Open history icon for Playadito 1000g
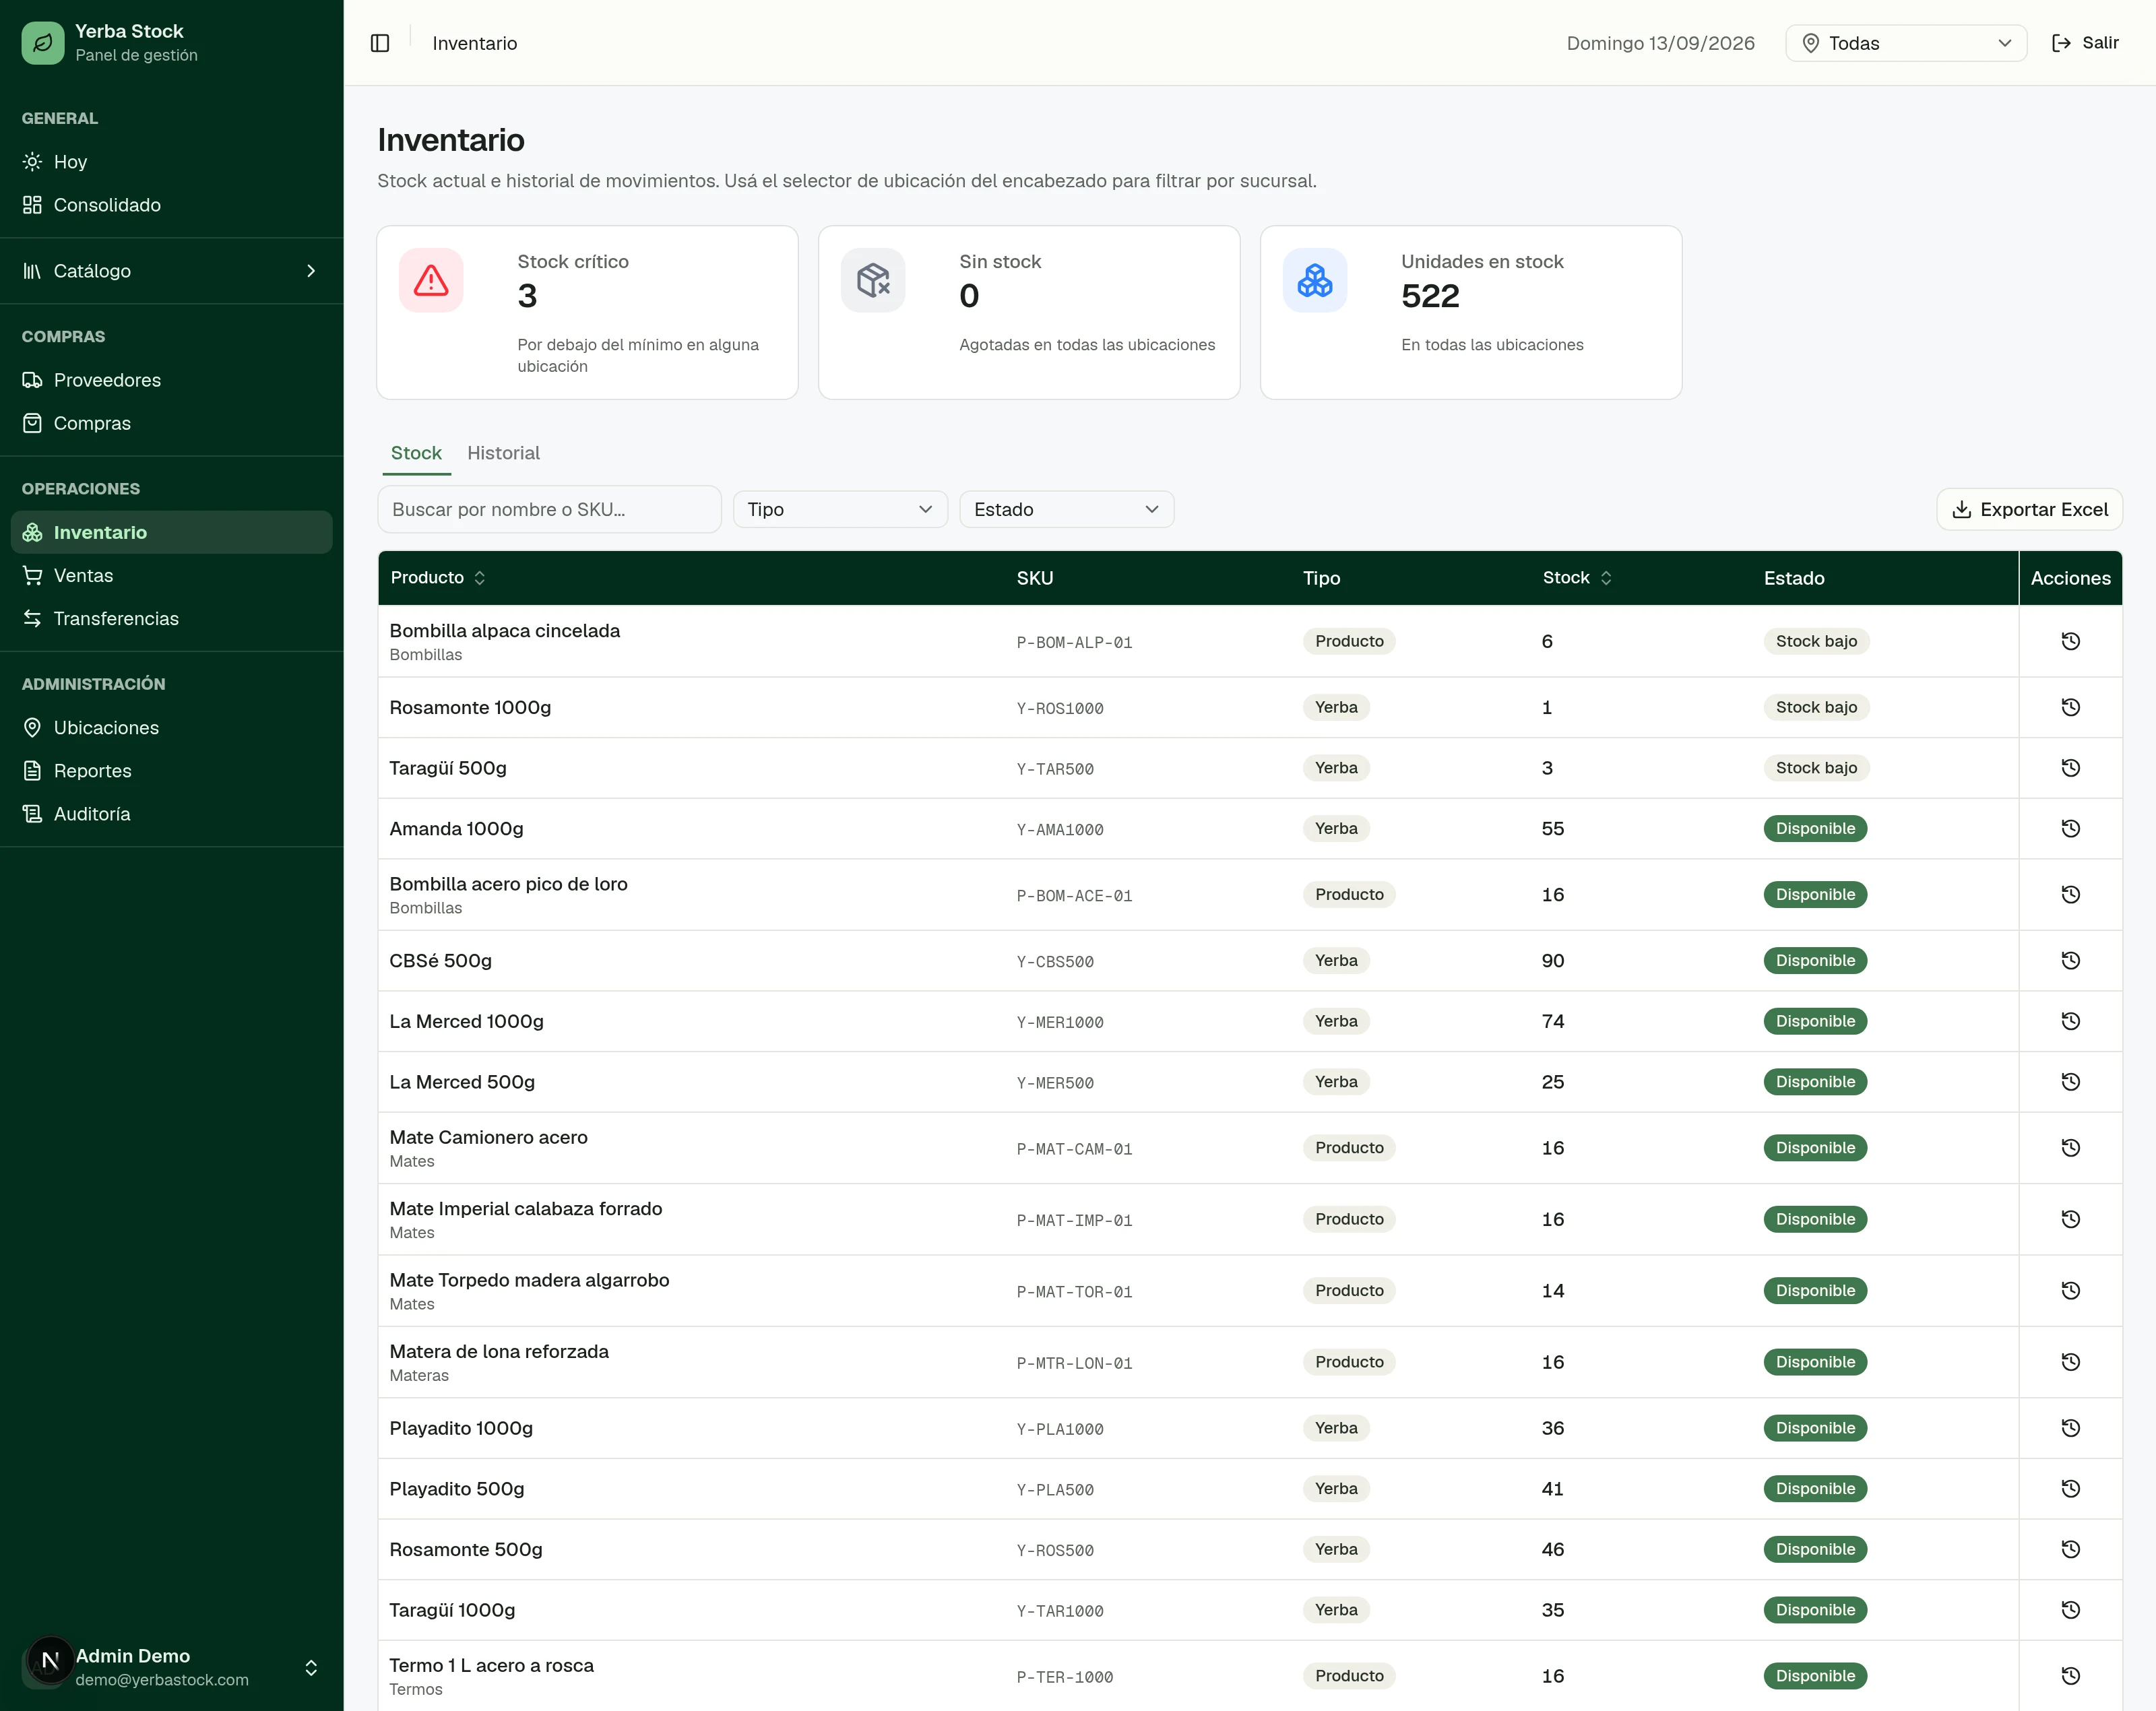The image size is (2156, 1711). point(2070,1428)
